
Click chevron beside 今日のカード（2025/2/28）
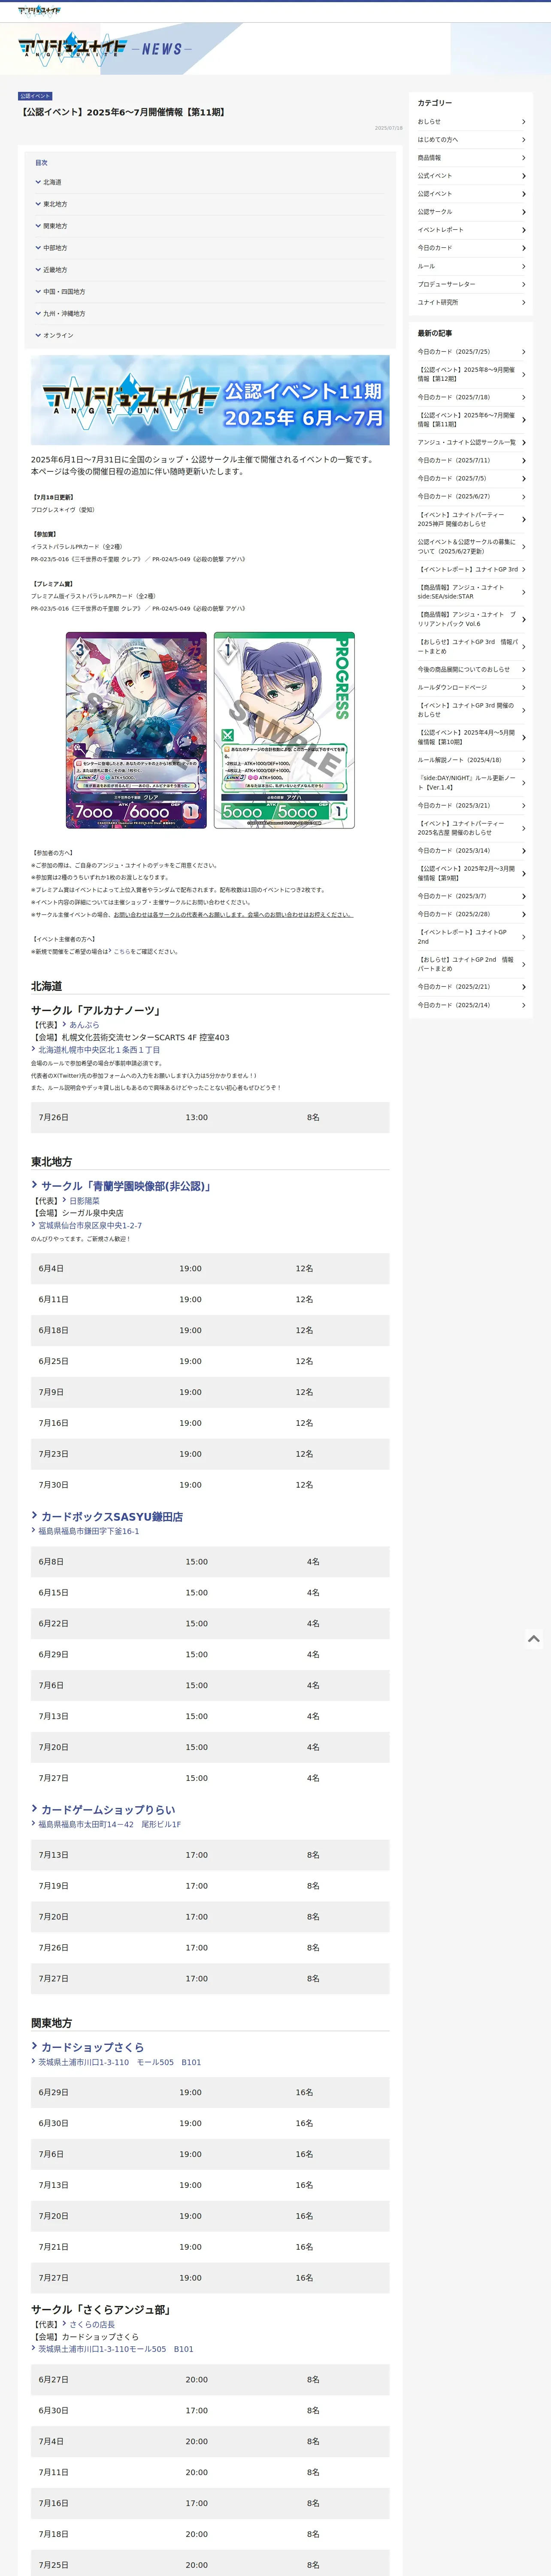tap(523, 914)
